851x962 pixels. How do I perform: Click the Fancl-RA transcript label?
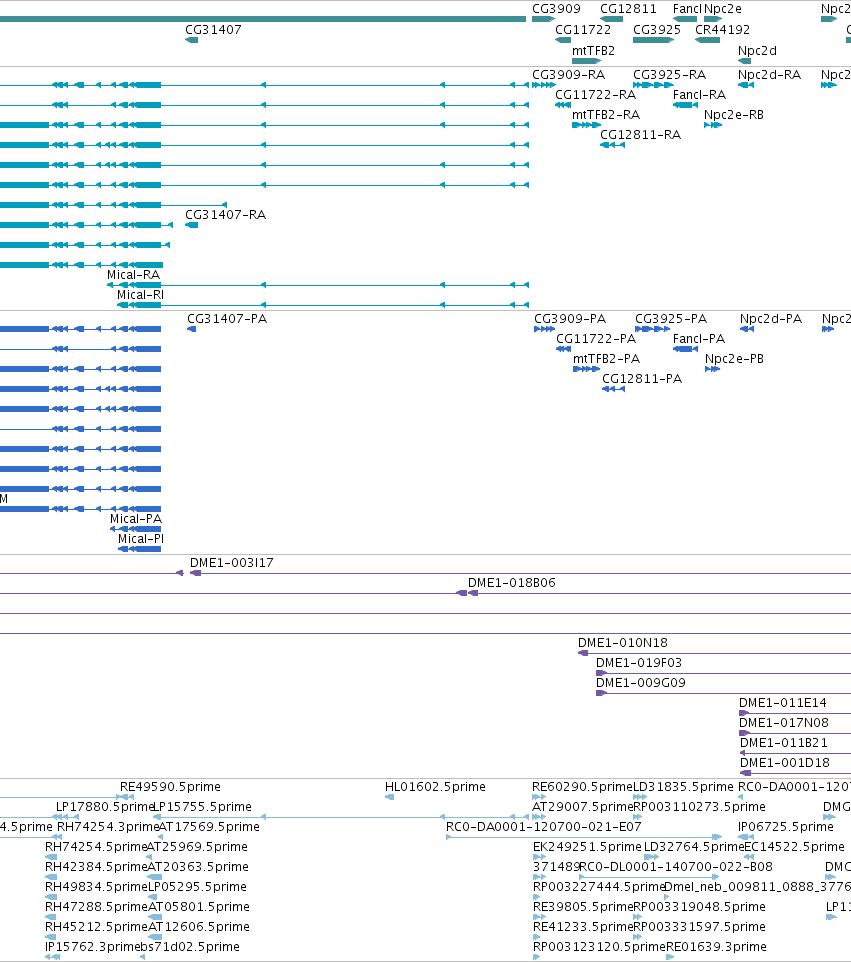pos(699,94)
